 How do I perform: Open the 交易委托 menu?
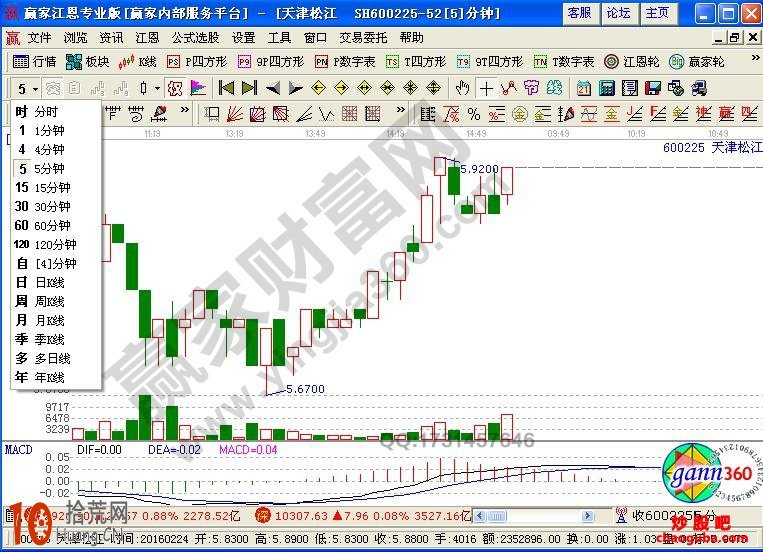(363, 37)
